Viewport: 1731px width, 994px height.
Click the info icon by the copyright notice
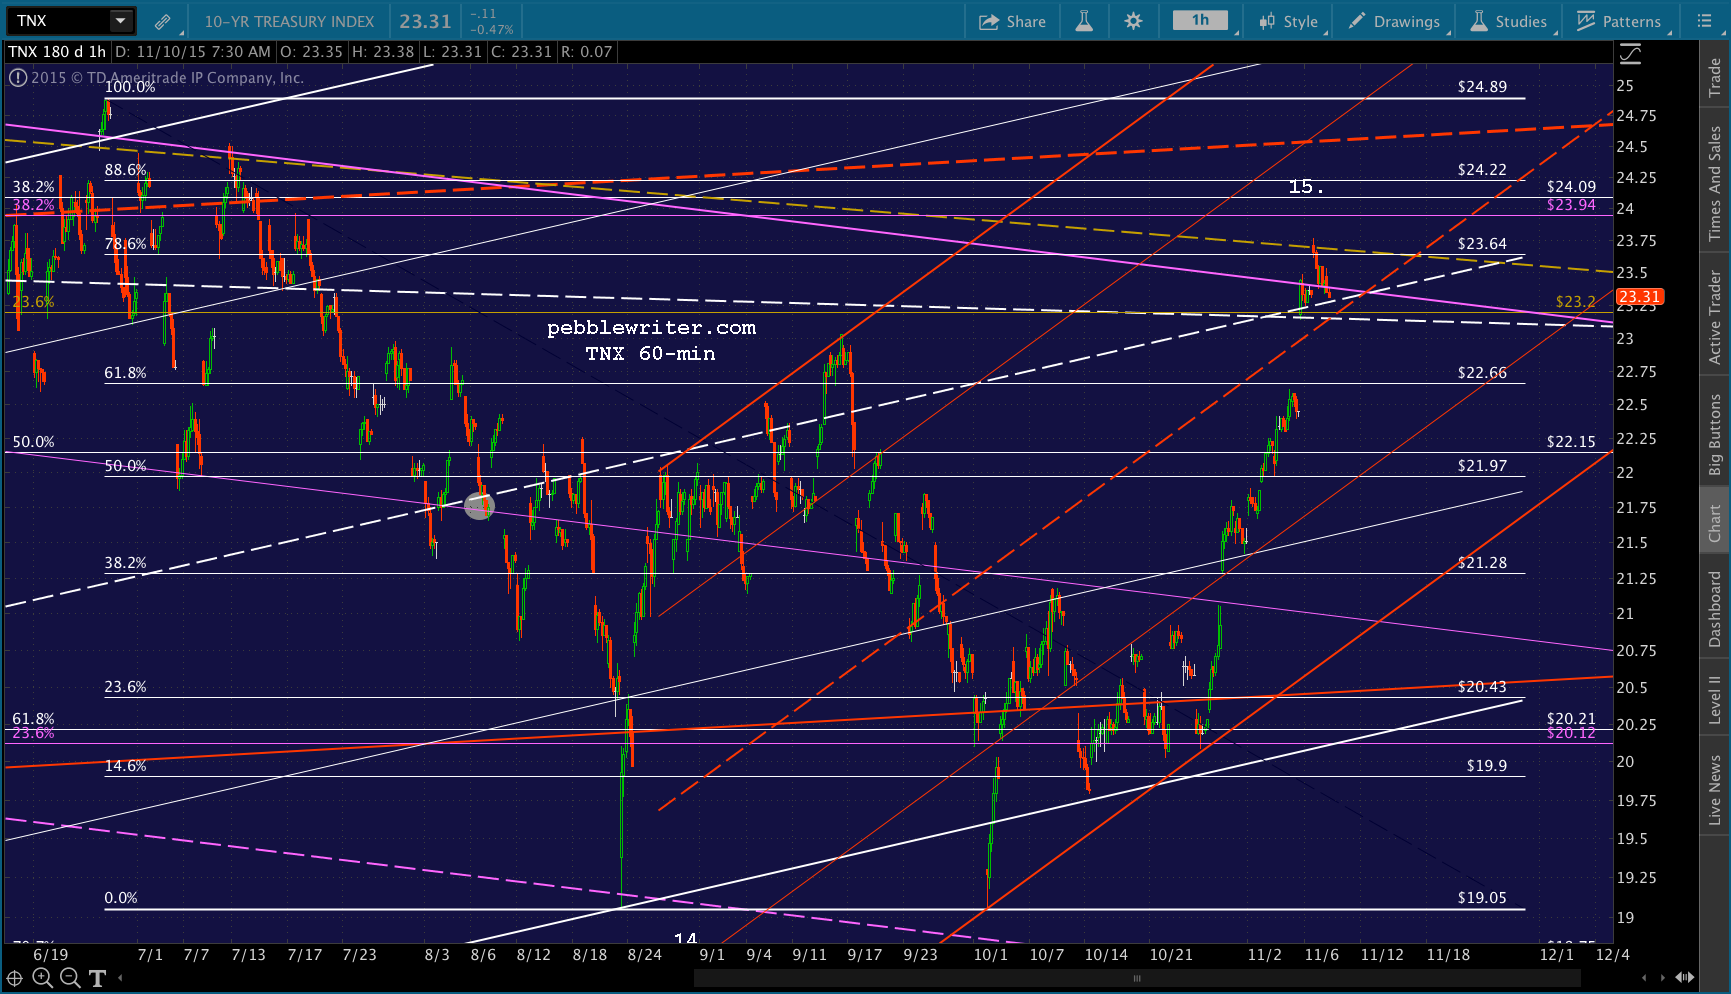(x=18, y=77)
